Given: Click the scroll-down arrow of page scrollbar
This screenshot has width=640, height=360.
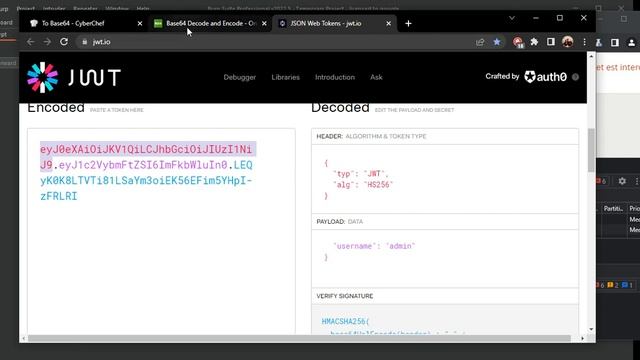Looking at the screenshot, I should (591, 329).
